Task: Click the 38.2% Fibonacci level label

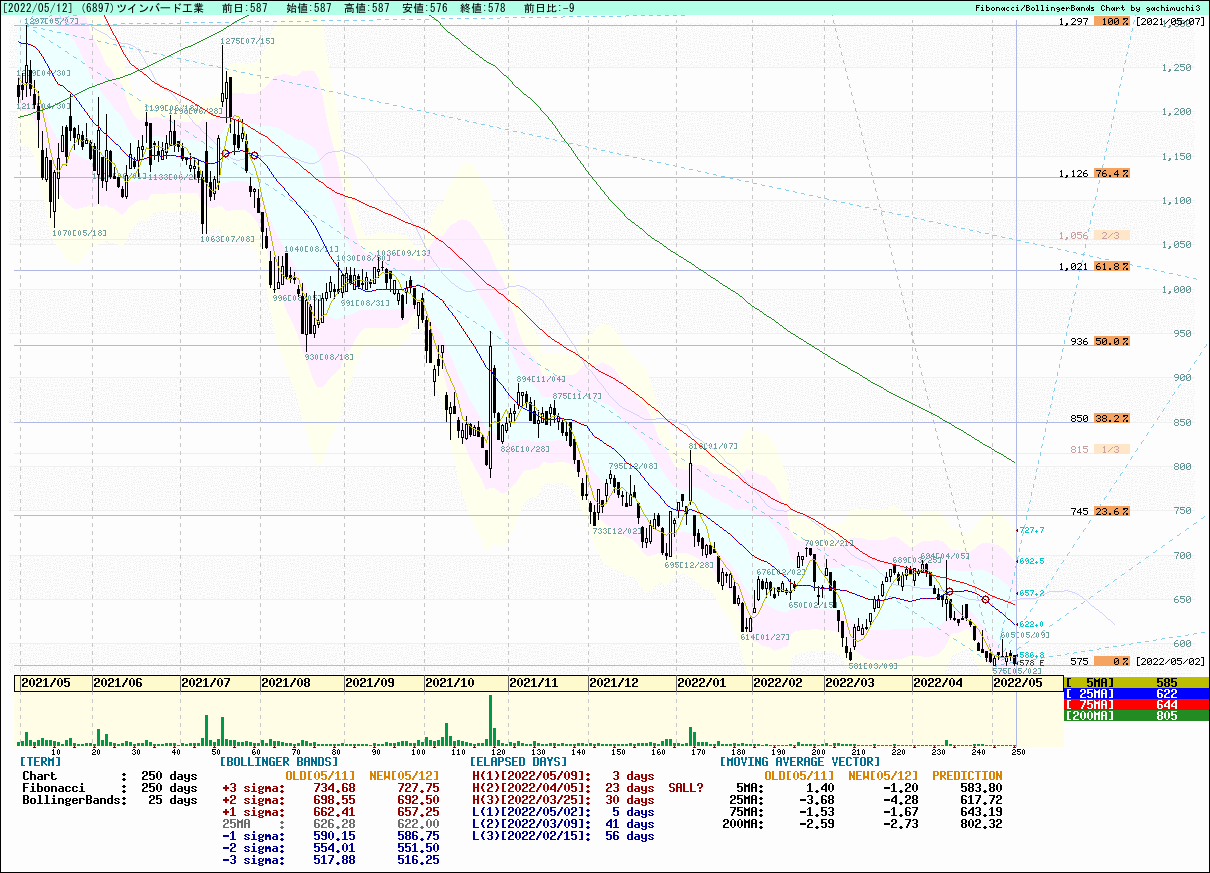Action: click(1111, 418)
